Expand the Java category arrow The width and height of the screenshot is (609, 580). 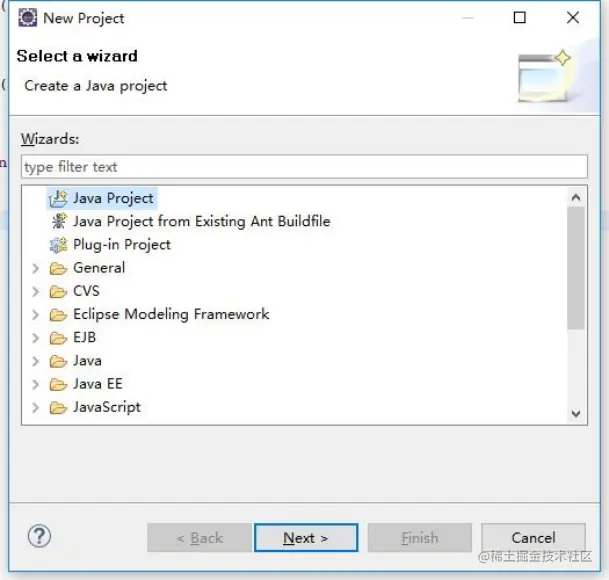tap(36, 361)
